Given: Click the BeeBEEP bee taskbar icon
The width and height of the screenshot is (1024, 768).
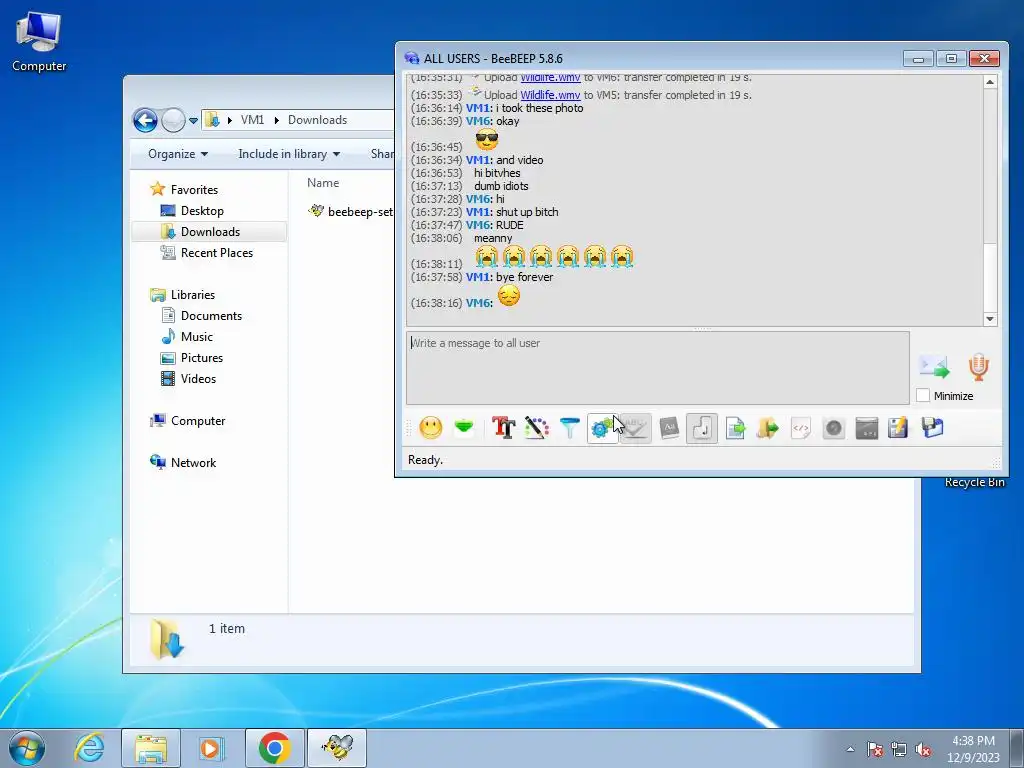Looking at the screenshot, I should click(x=337, y=748).
